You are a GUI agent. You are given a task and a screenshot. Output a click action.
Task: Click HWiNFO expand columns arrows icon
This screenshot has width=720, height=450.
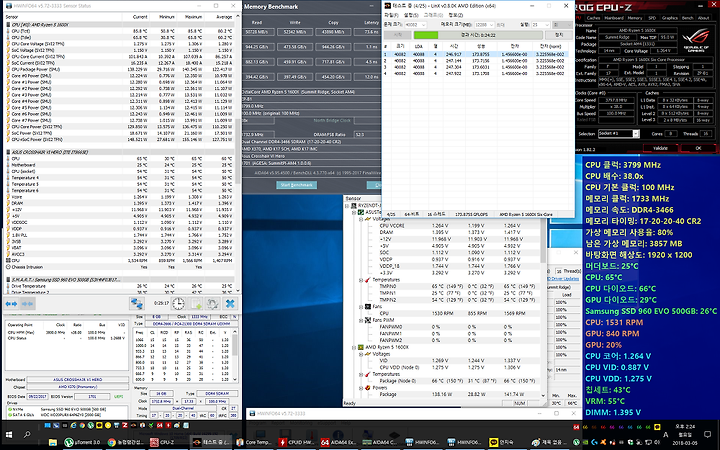[11, 304]
